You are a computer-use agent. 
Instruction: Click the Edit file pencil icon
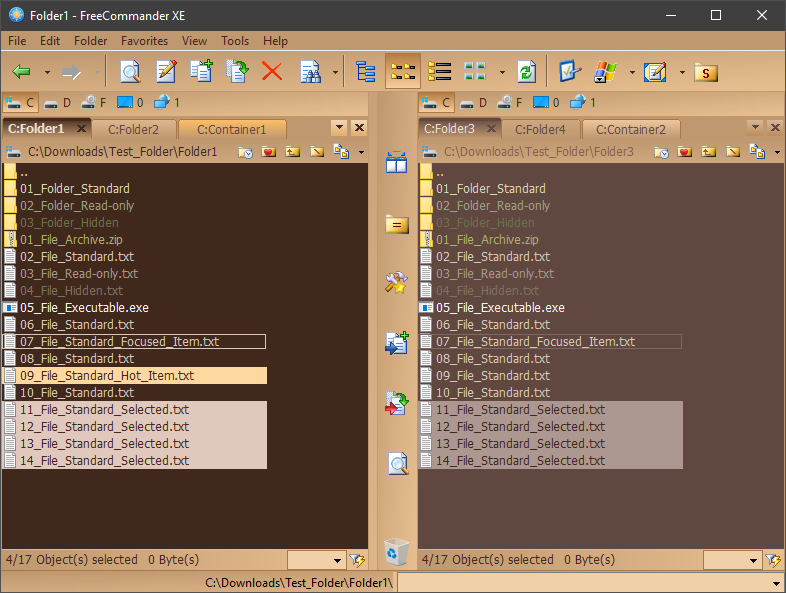166,72
